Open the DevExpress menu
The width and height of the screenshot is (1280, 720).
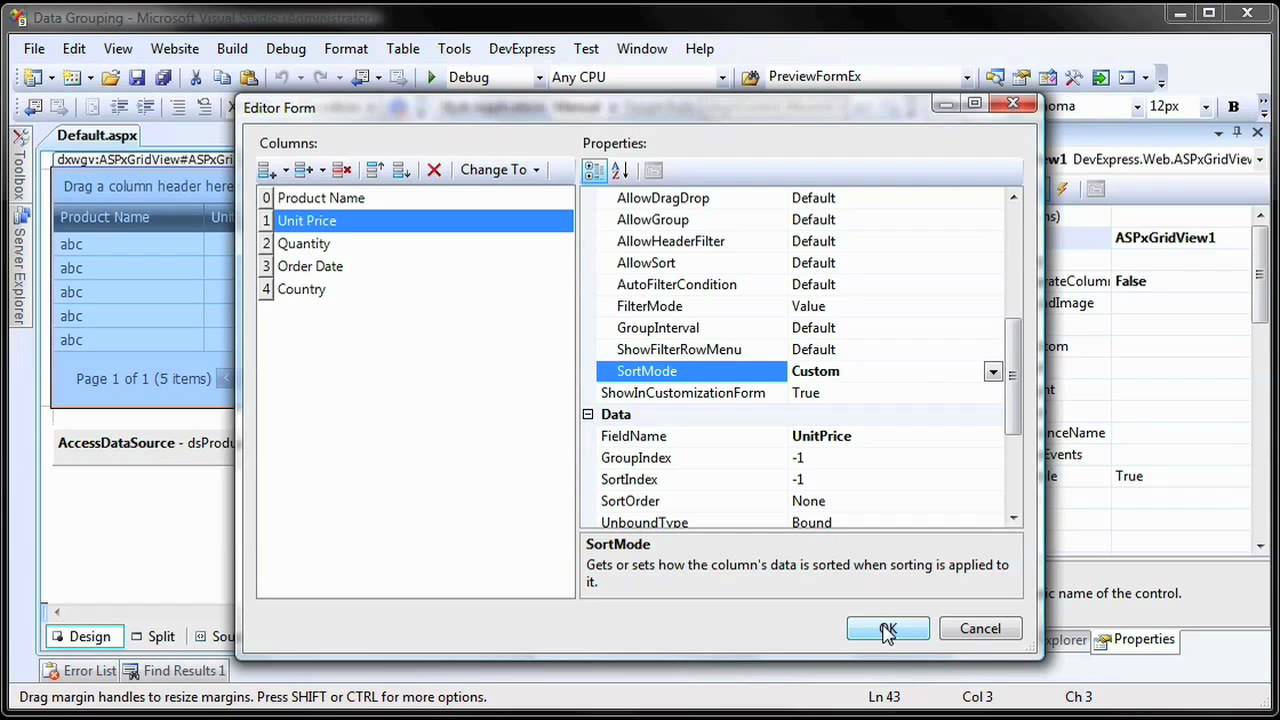click(x=522, y=48)
